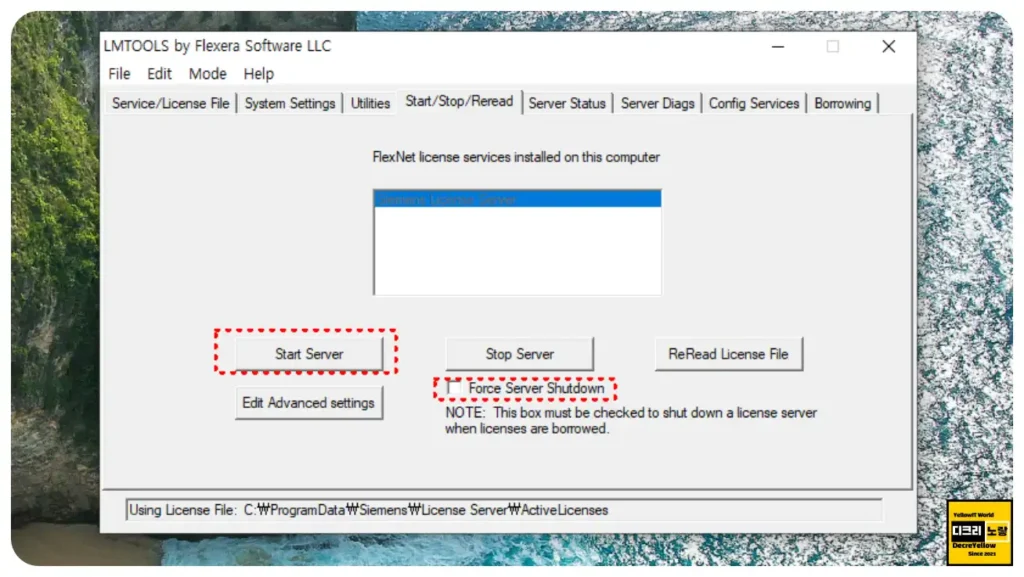Close the LMTOOLS window

point(888,46)
